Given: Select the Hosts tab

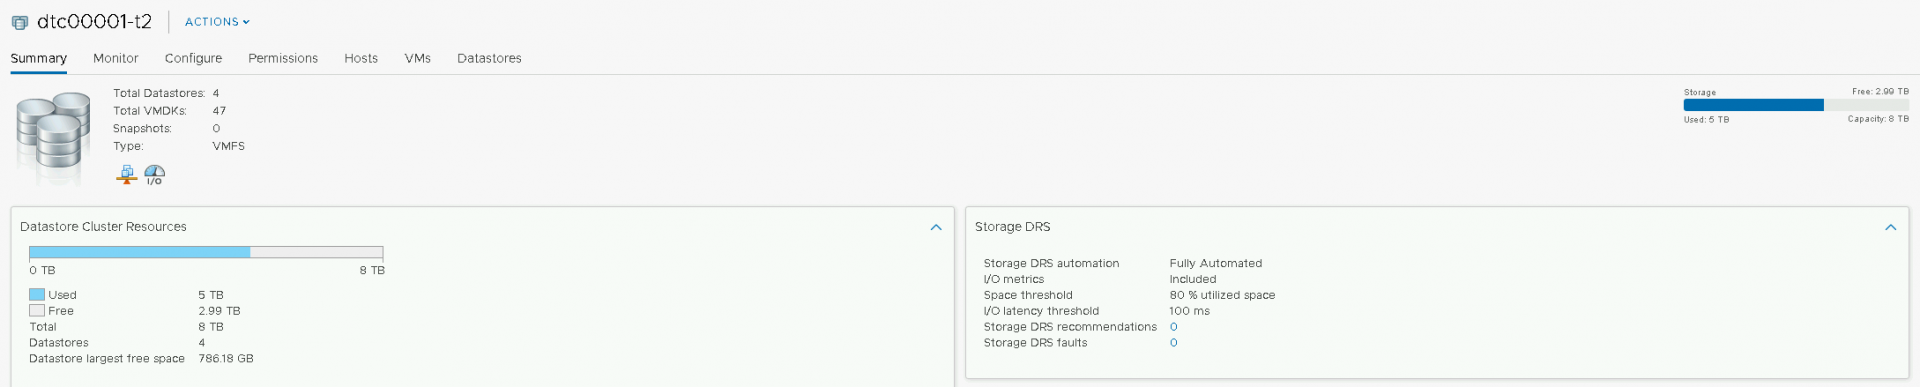Looking at the screenshot, I should [361, 58].
